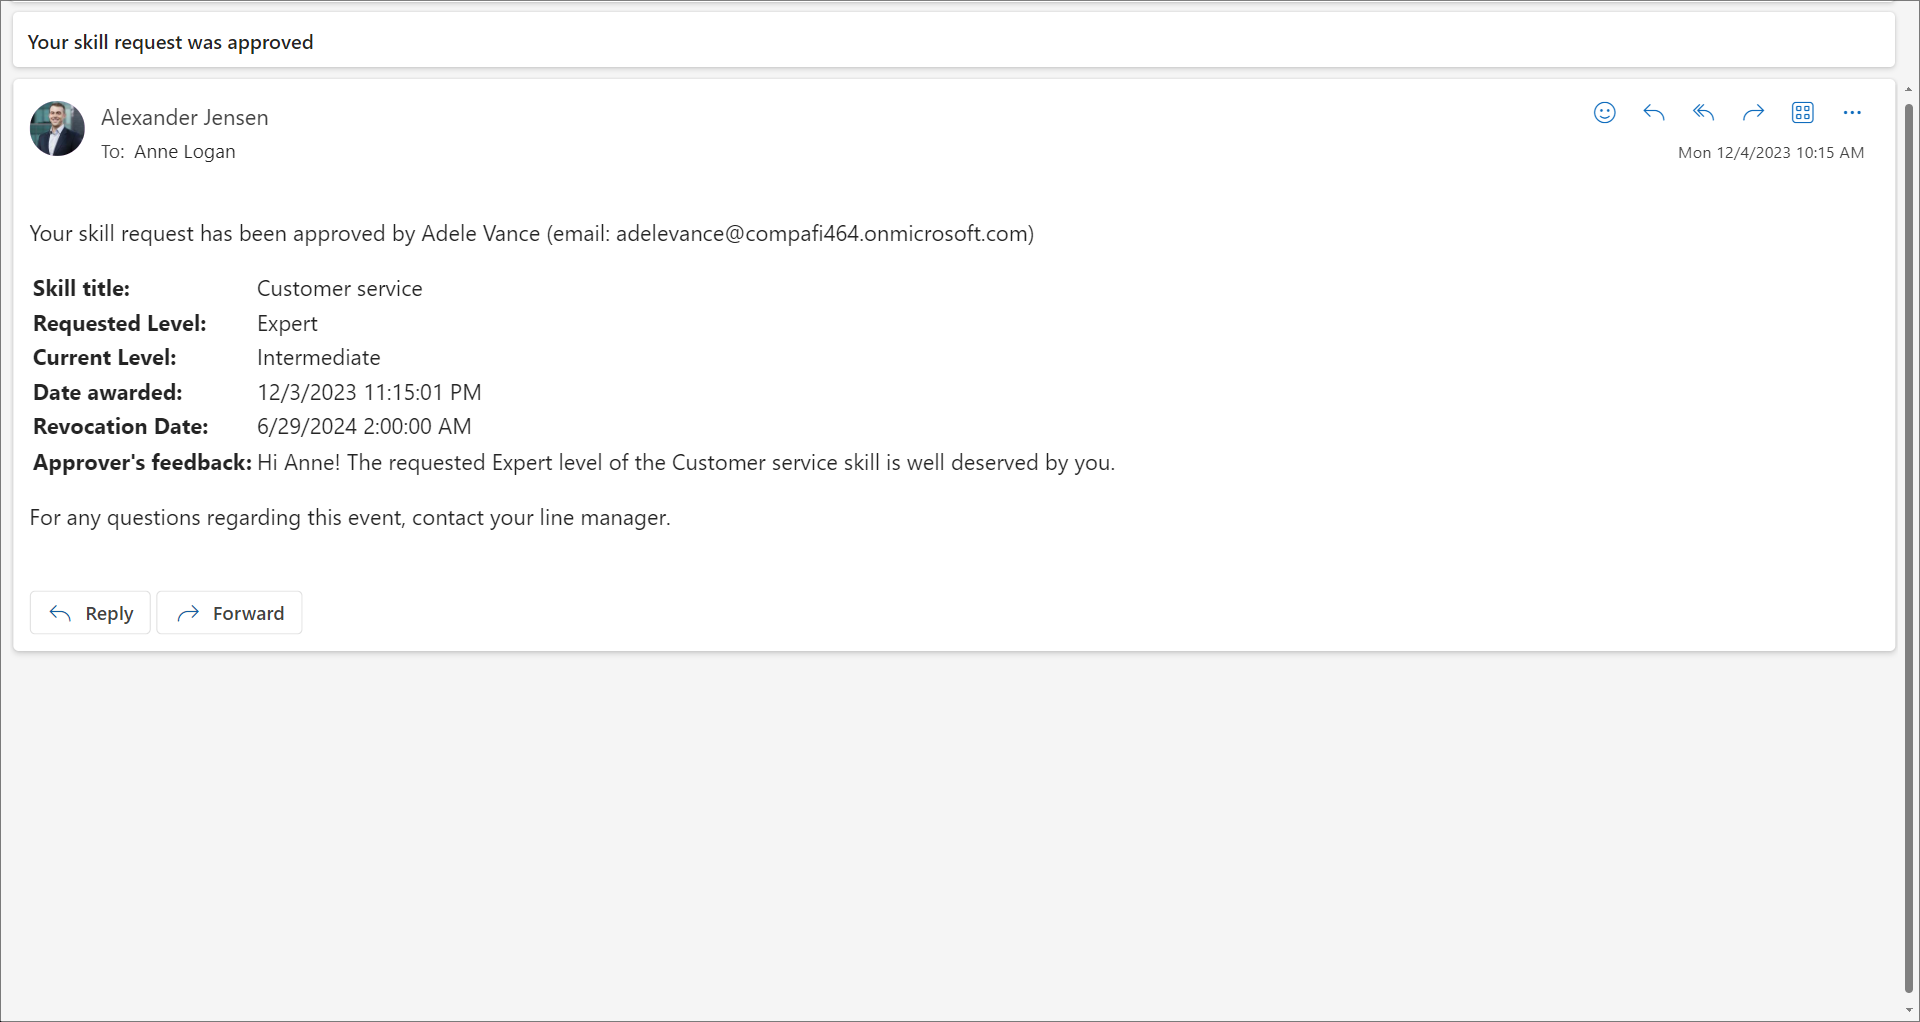This screenshot has height=1022, width=1920.
Task: Click the 'Customer service' skill title value
Action: coord(339,289)
